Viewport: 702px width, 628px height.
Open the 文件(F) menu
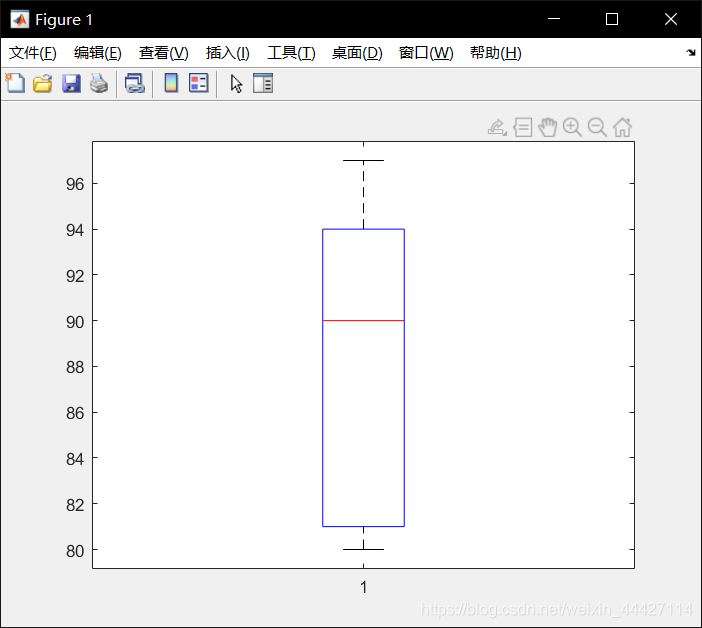pyautogui.click(x=33, y=53)
